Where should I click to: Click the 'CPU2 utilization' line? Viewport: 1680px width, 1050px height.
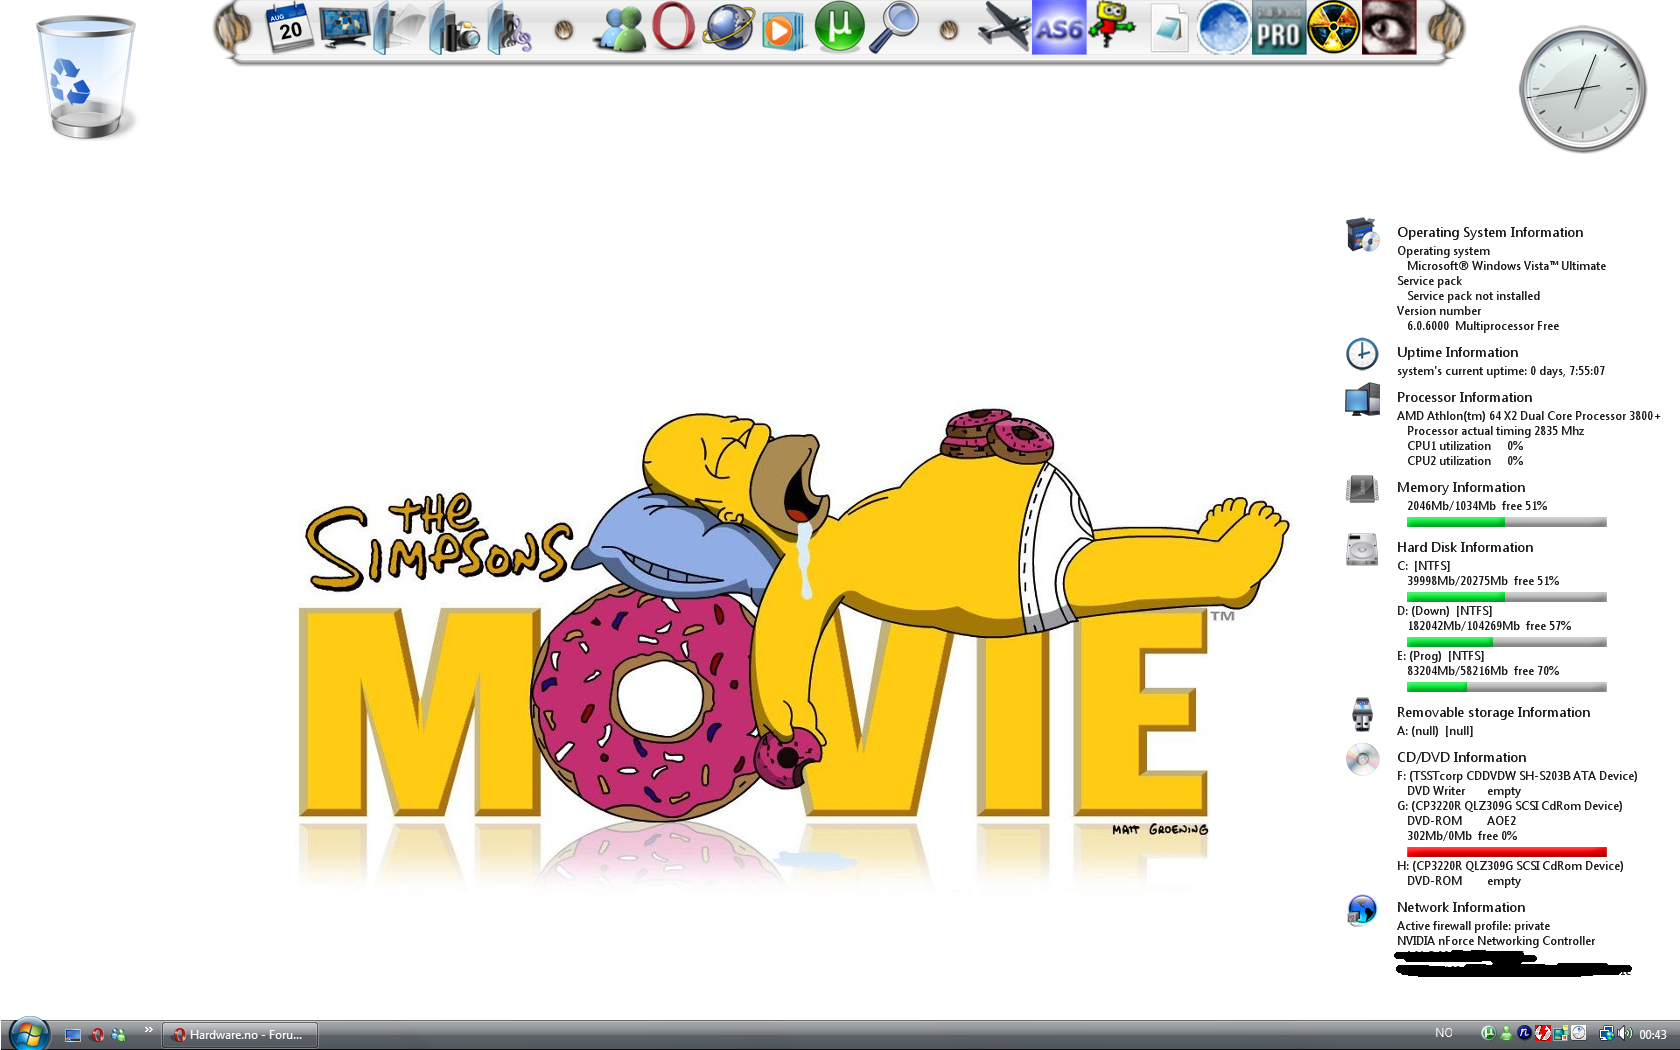(1465, 461)
